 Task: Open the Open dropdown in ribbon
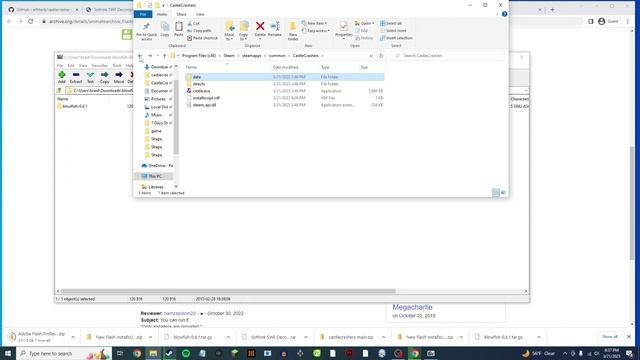pos(364,23)
